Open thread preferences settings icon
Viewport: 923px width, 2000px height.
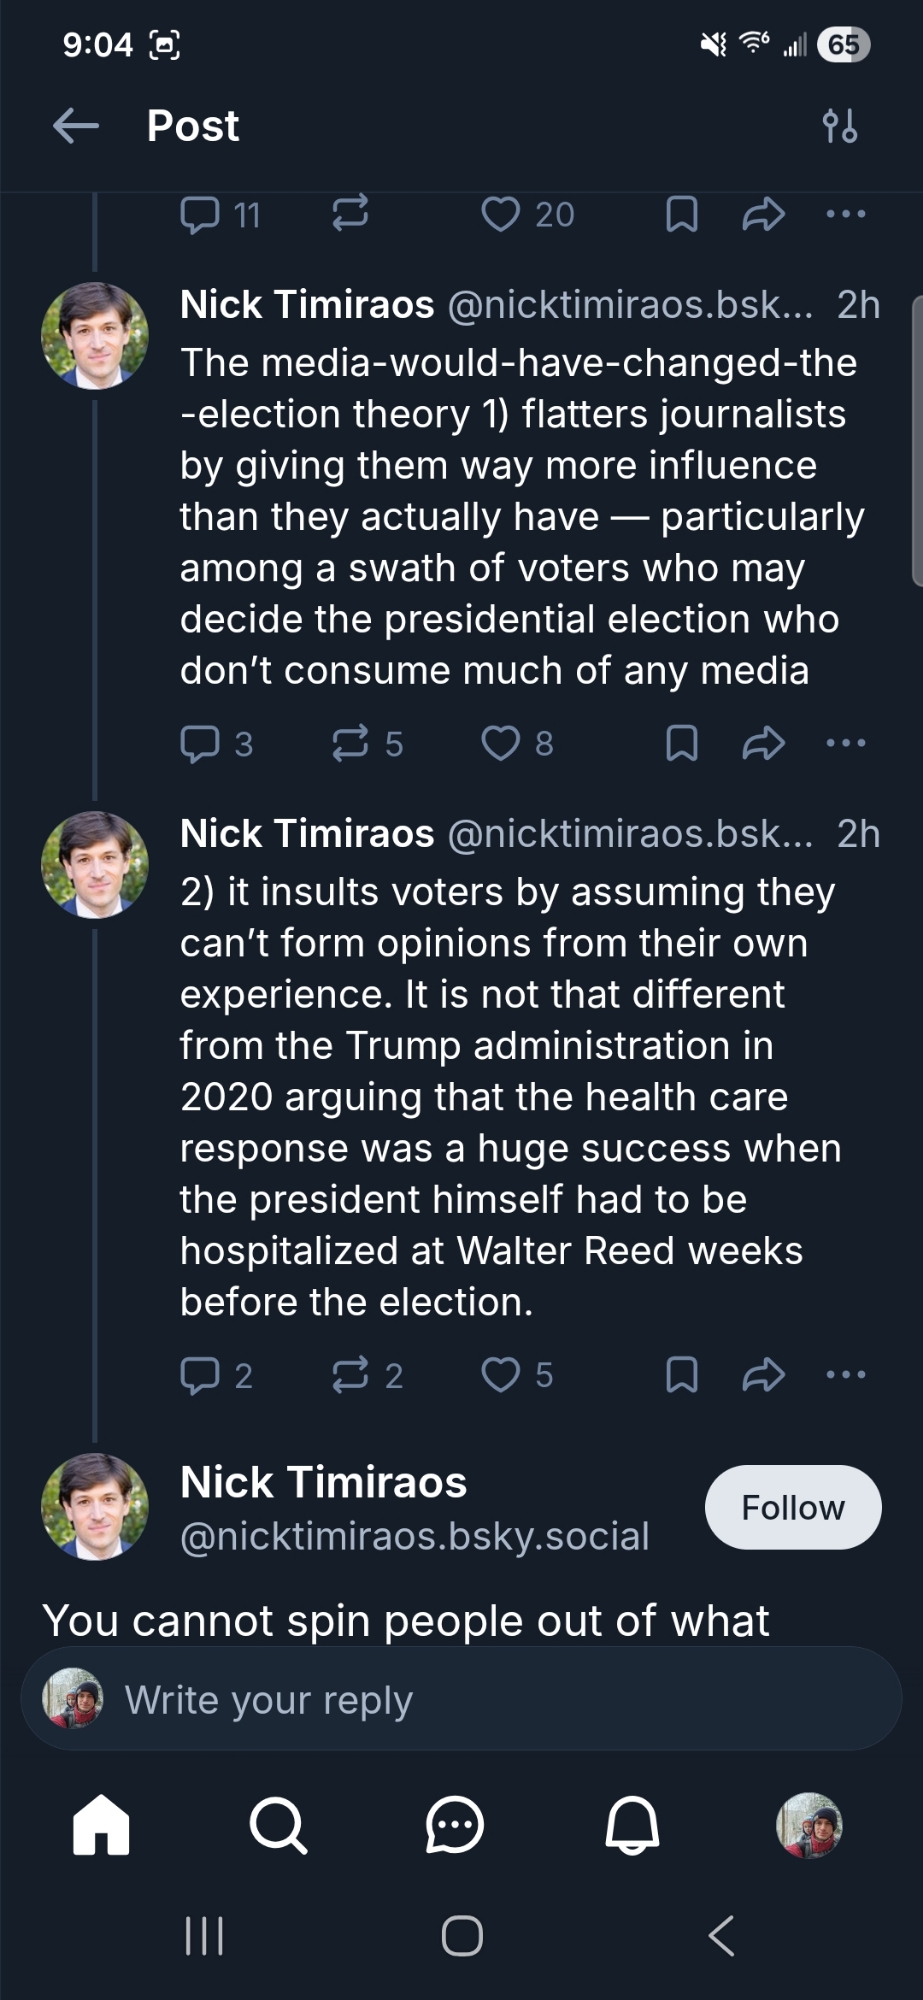(839, 127)
